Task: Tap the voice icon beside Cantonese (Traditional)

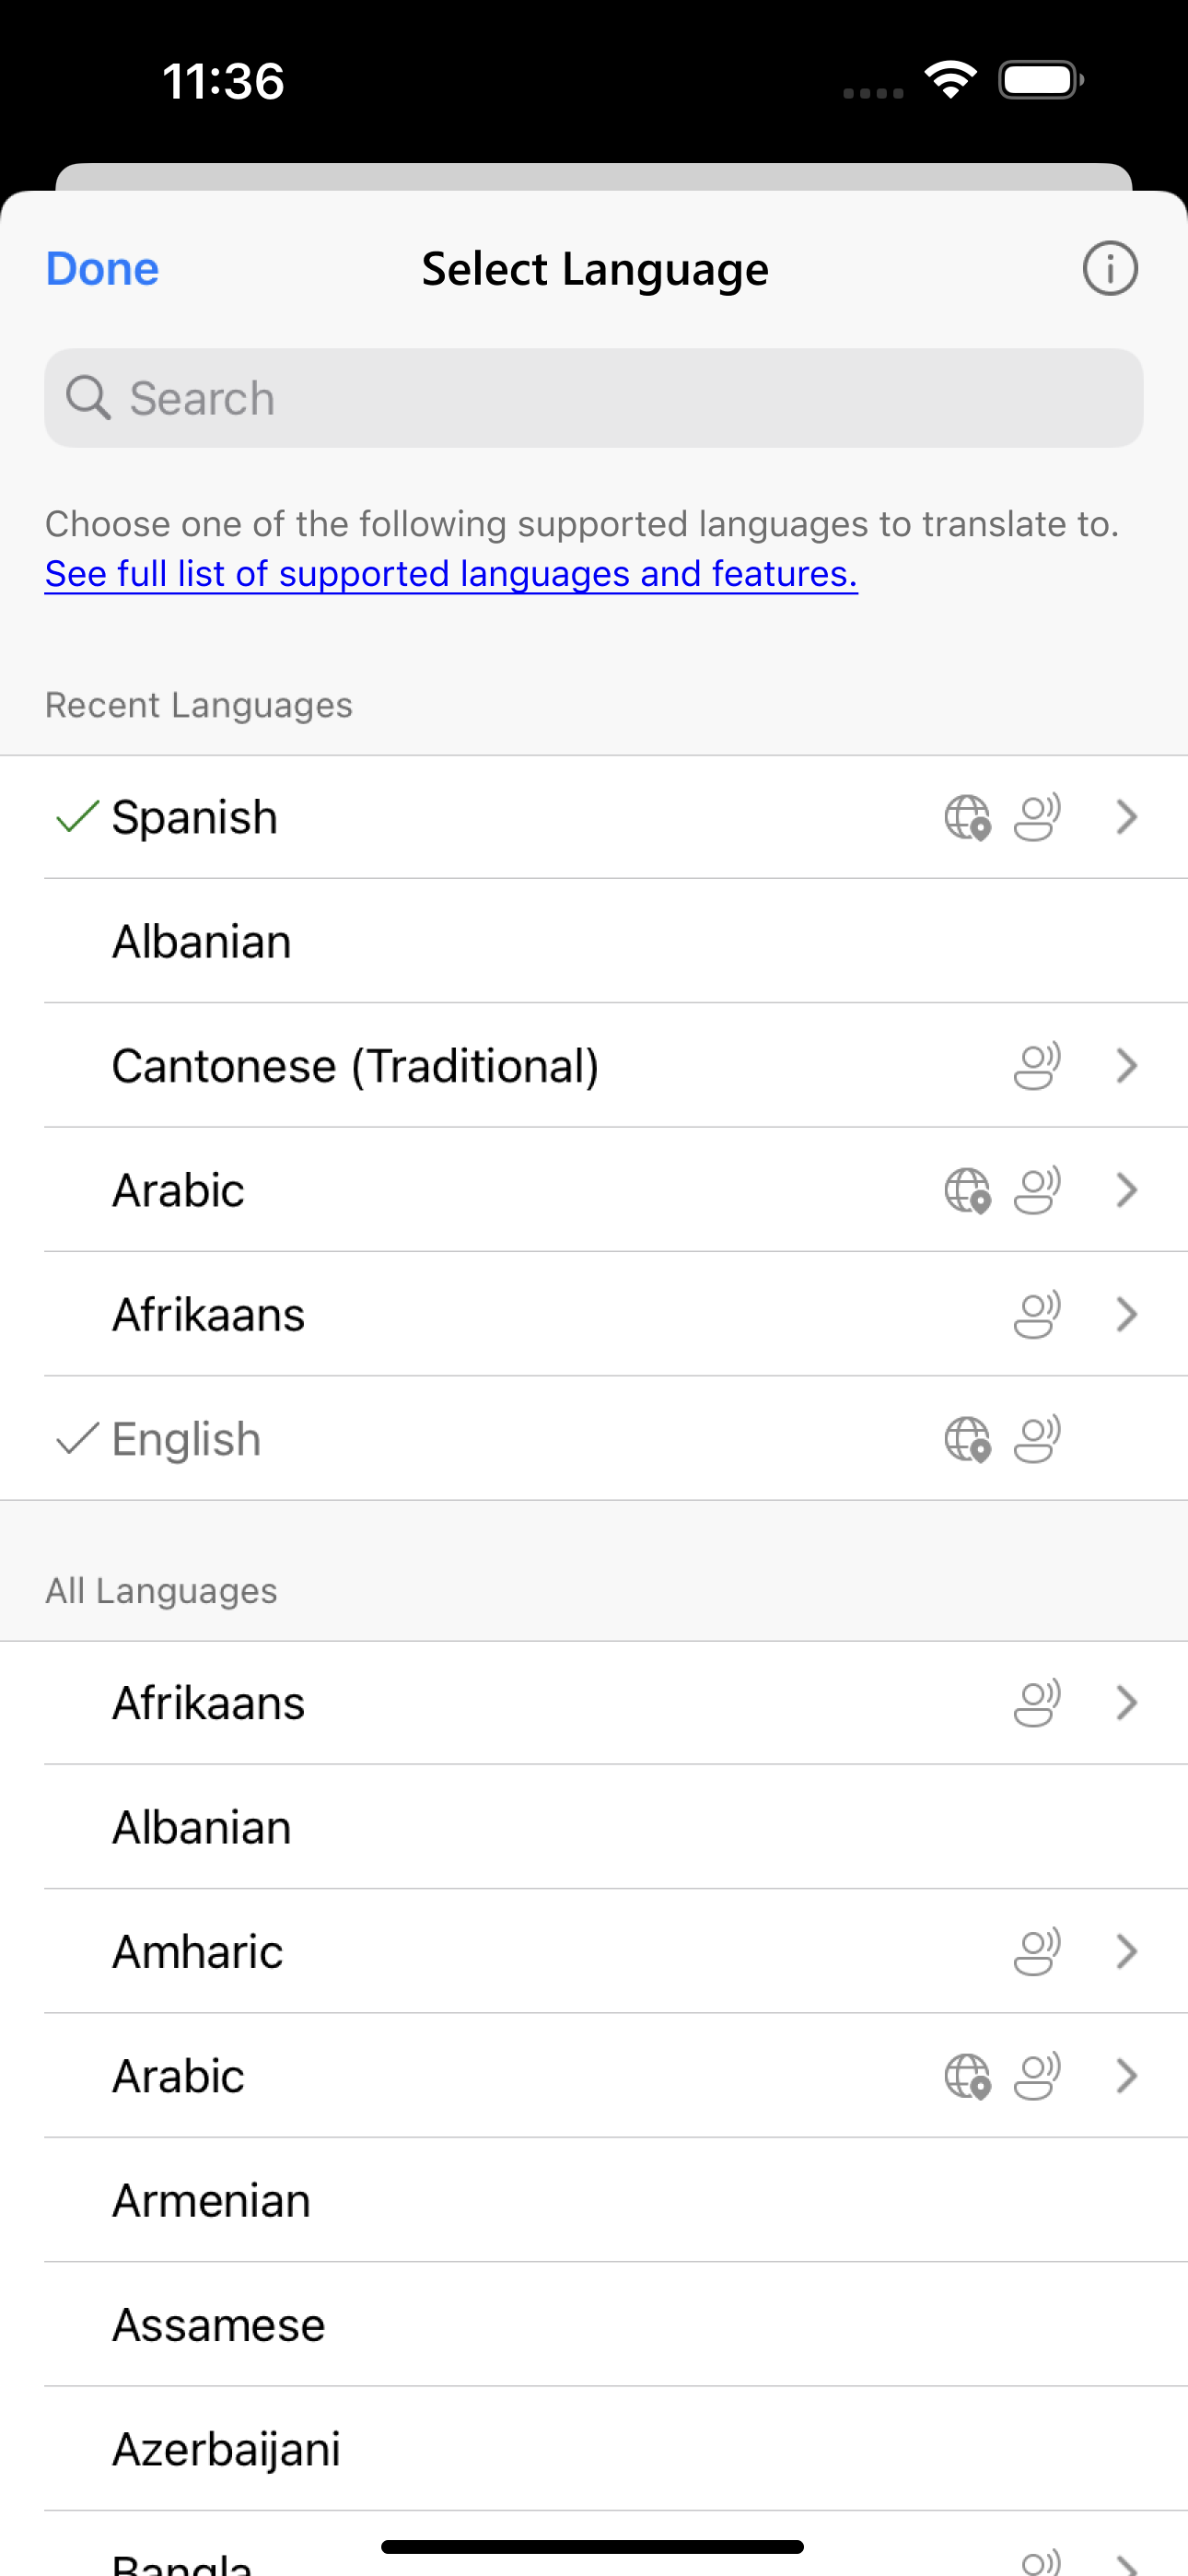Action: [1036, 1066]
